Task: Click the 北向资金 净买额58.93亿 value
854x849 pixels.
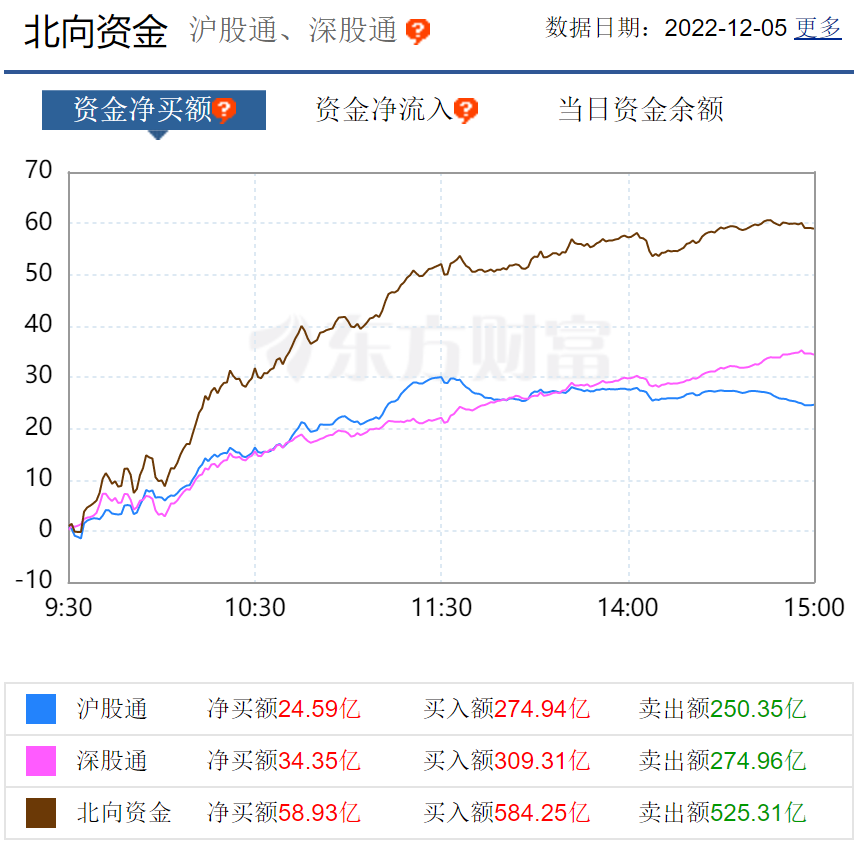Action: (x=284, y=813)
